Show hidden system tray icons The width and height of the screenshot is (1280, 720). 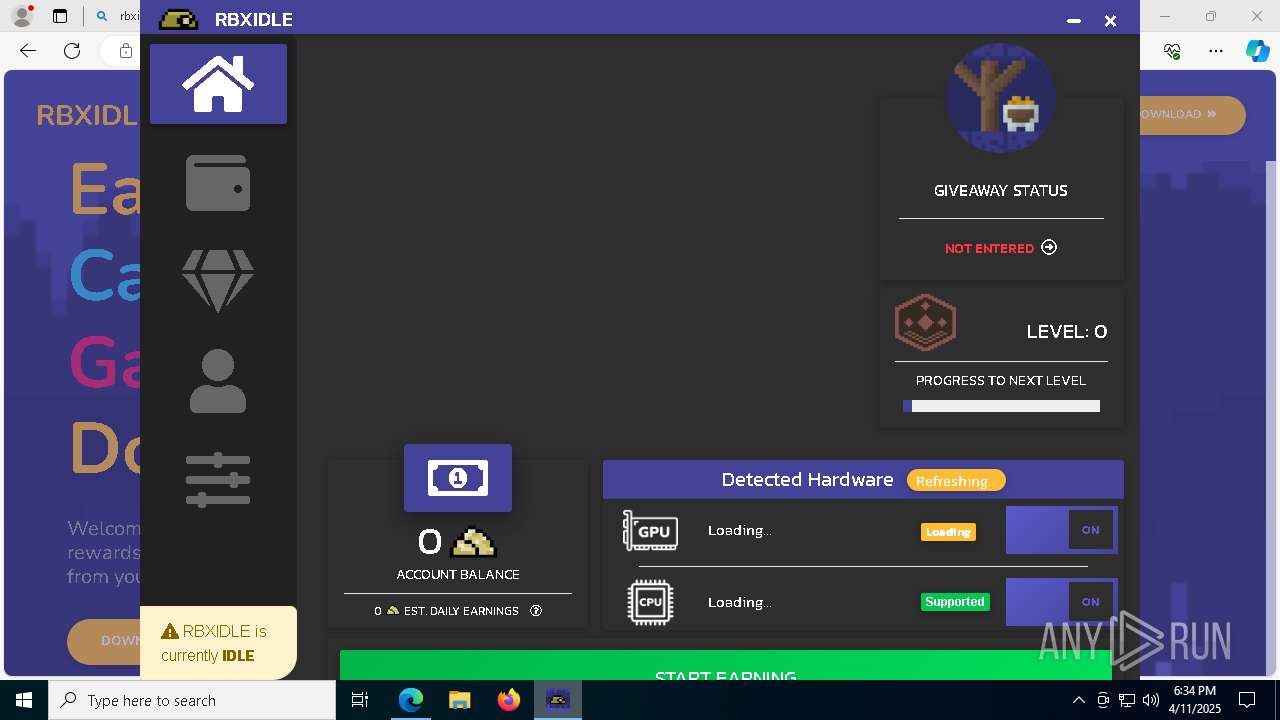coord(1078,700)
